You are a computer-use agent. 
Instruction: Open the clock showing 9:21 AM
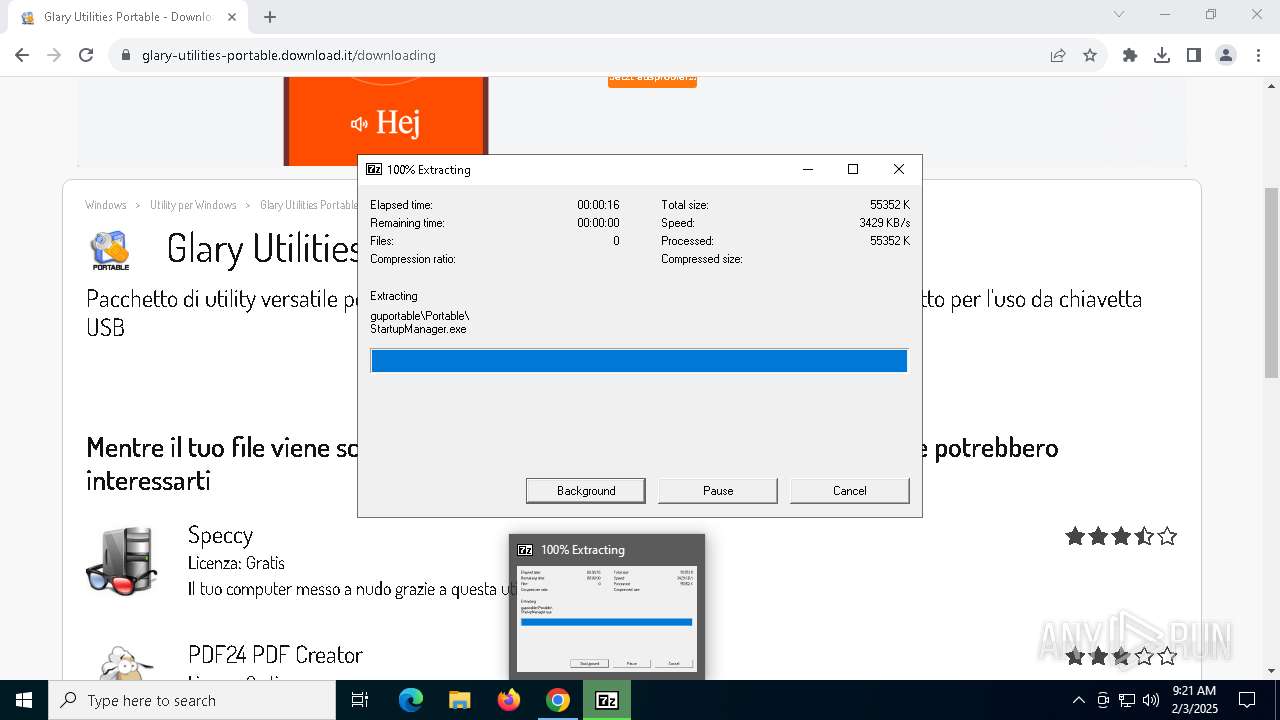(x=1194, y=700)
